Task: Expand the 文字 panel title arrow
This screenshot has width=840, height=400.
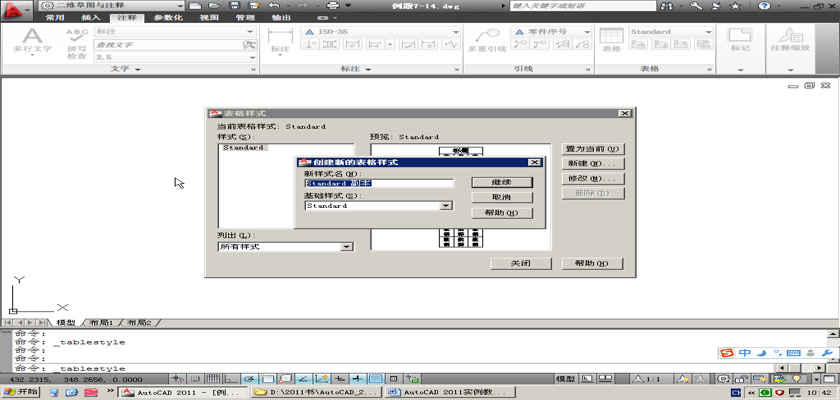Action: [x=138, y=69]
